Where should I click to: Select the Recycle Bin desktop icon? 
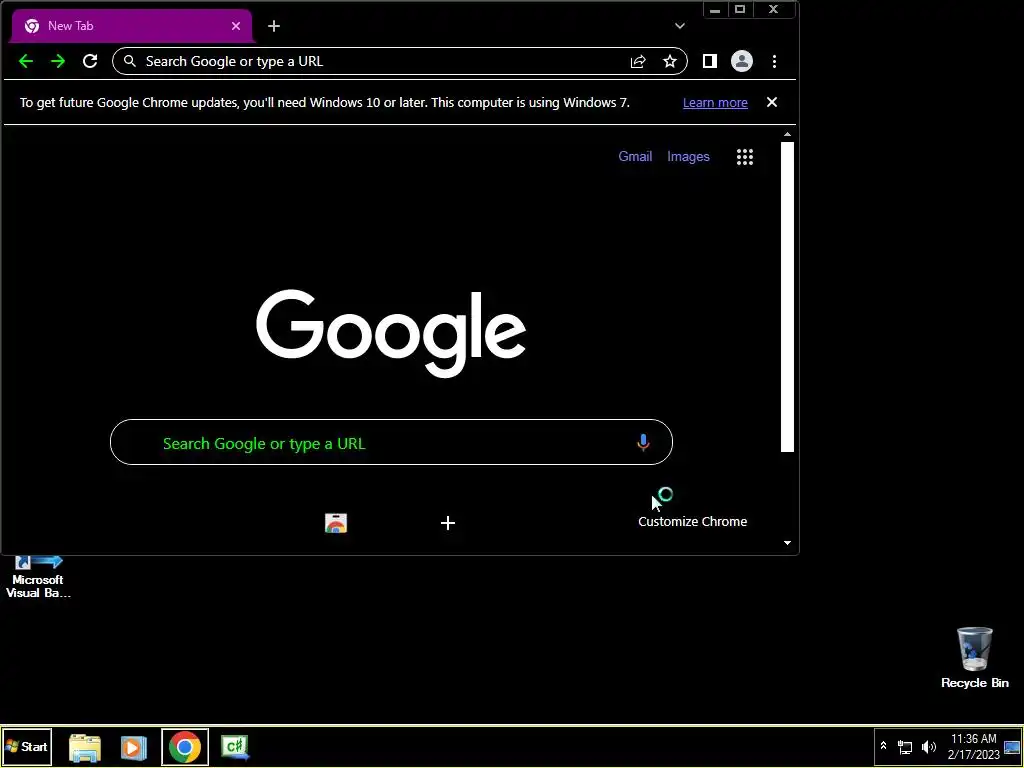(974, 658)
